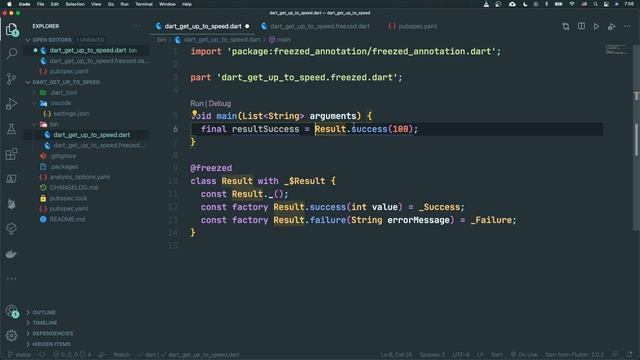Click the Run code lens above main

[197, 104]
